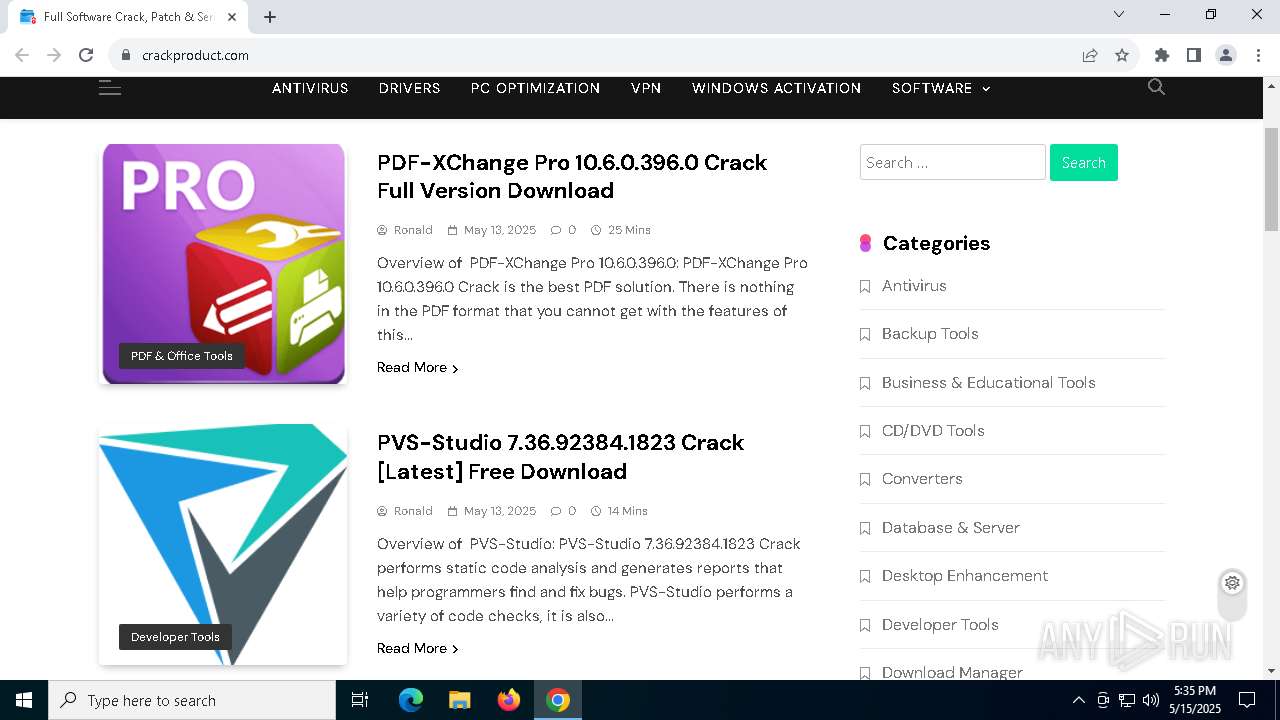This screenshot has height=720, width=1280.
Task: Open the Antivirus category
Action: point(914,286)
